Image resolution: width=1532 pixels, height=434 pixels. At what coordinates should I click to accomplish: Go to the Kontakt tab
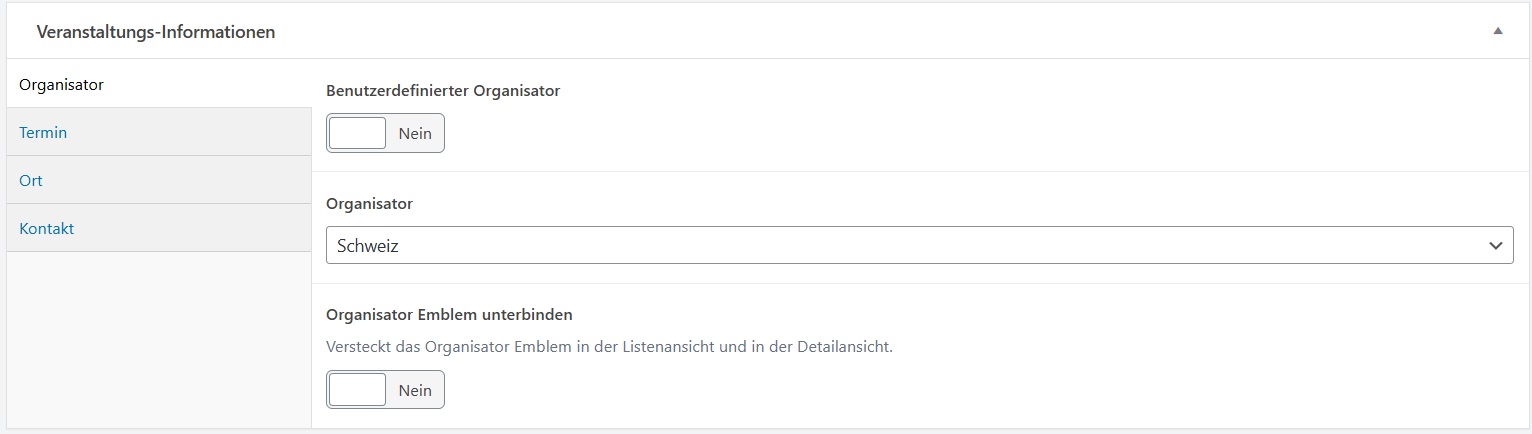click(47, 228)
